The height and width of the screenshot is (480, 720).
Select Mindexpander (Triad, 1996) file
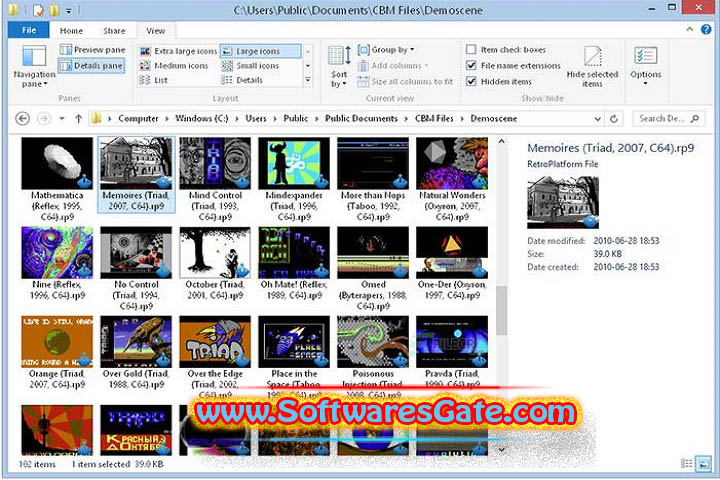pyautogui.click(x=294, y=179)
